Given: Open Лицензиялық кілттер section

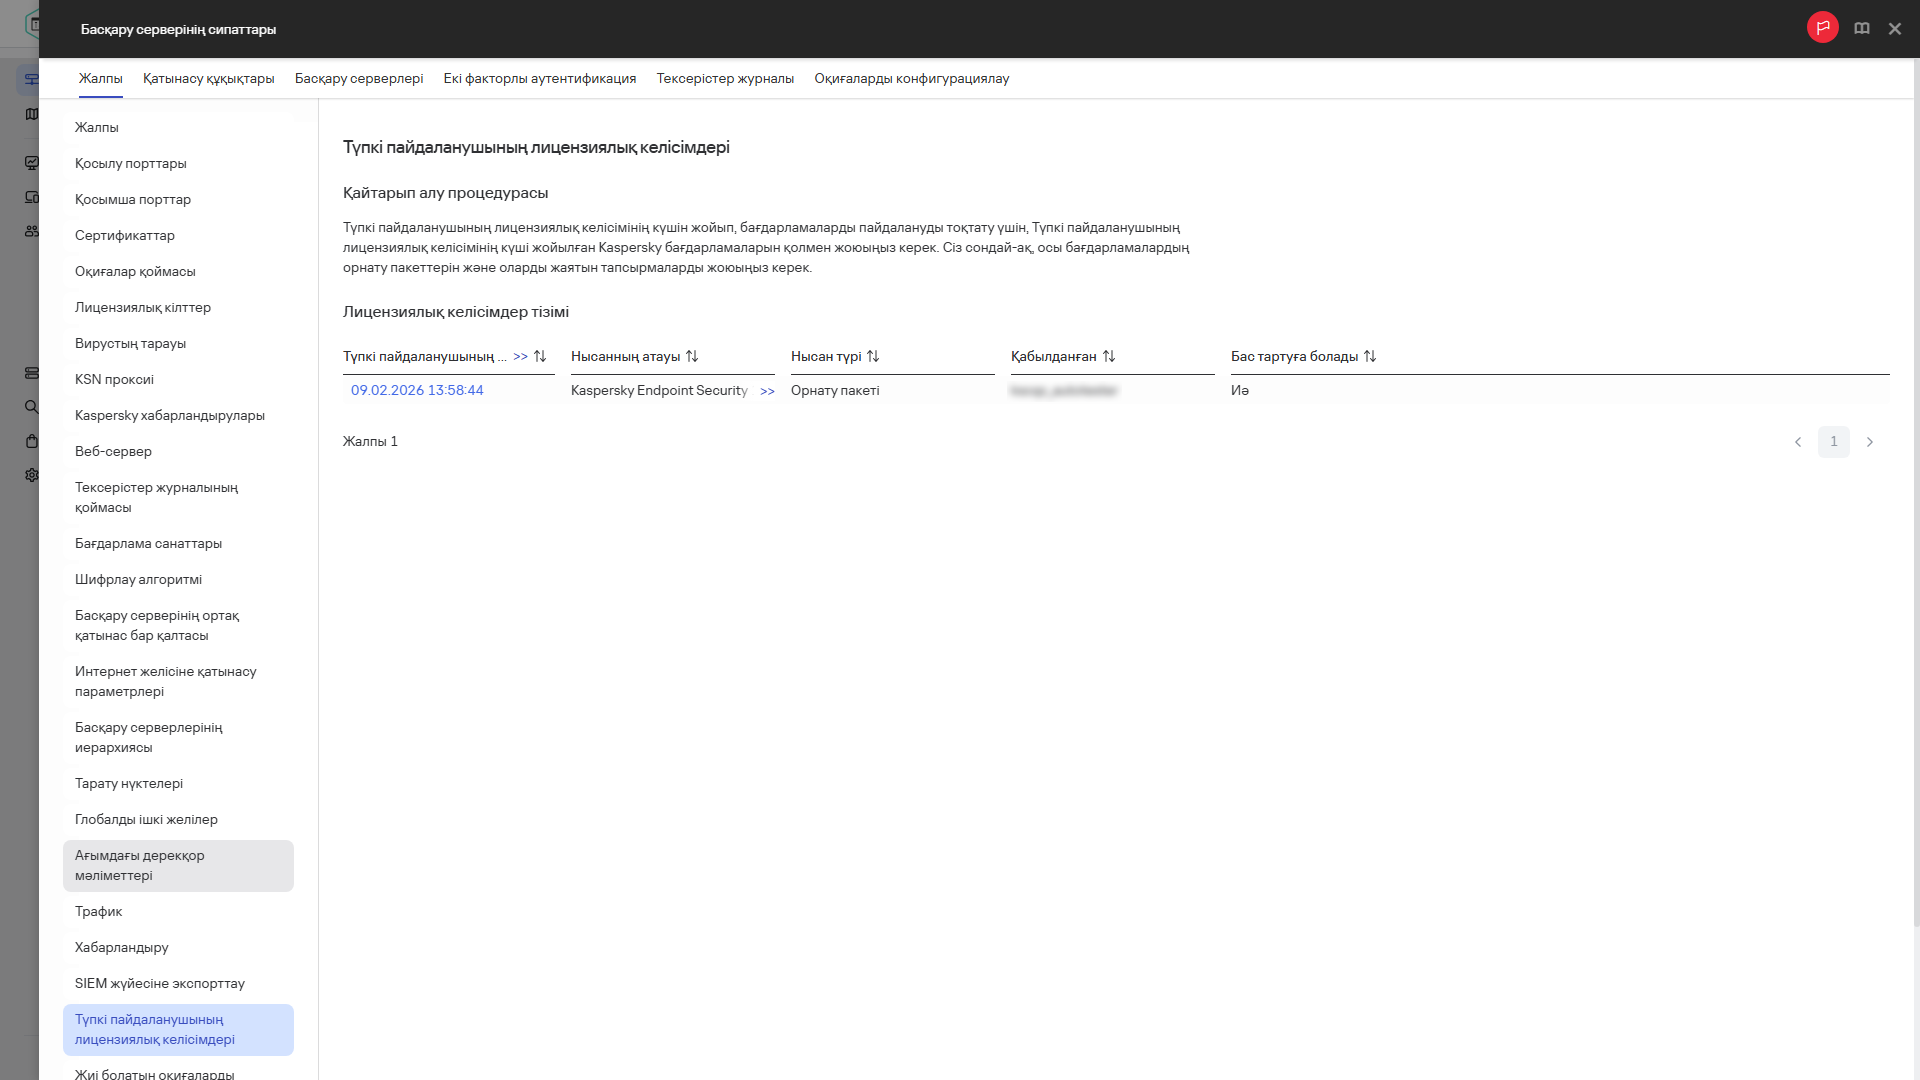Looking at the screenshot, I should pyautogui.click(x=143, y=308).
